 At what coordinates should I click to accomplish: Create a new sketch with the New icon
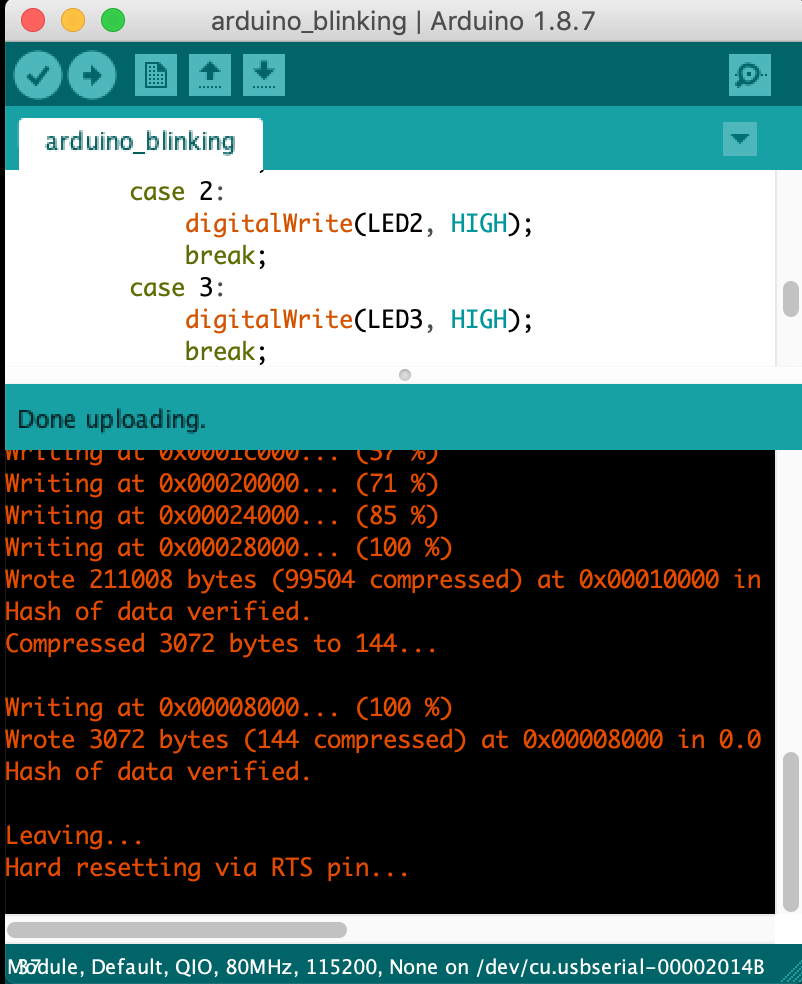156,75
